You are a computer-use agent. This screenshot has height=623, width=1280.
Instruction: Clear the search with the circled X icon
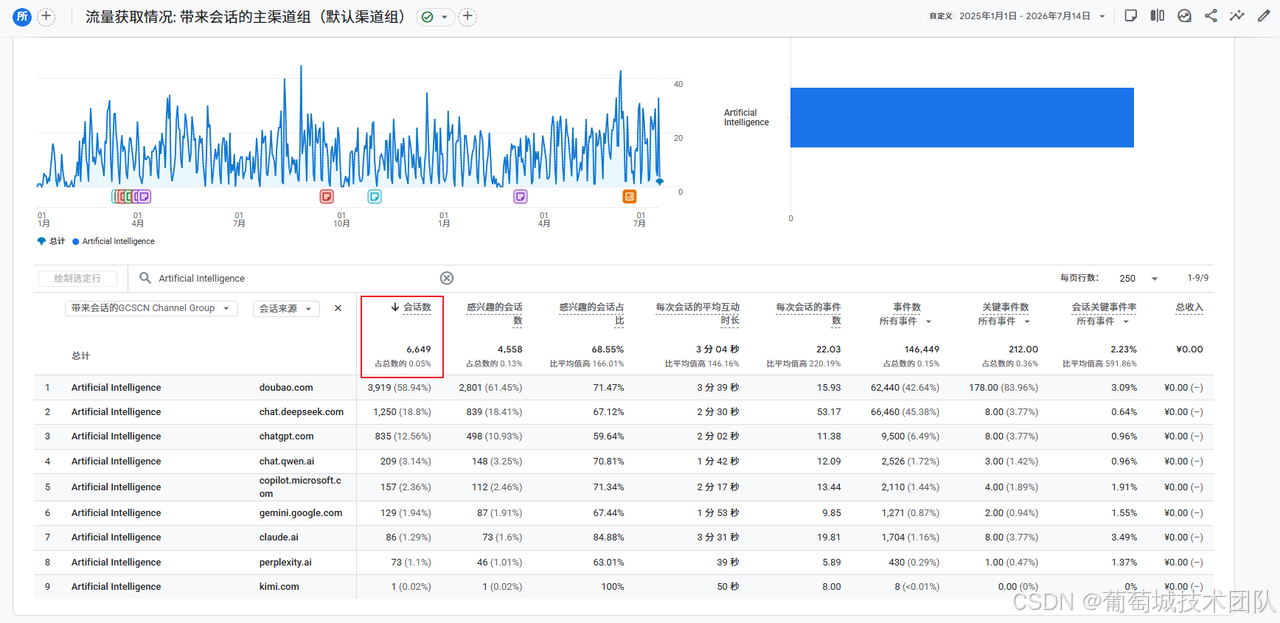coord(447,279)
